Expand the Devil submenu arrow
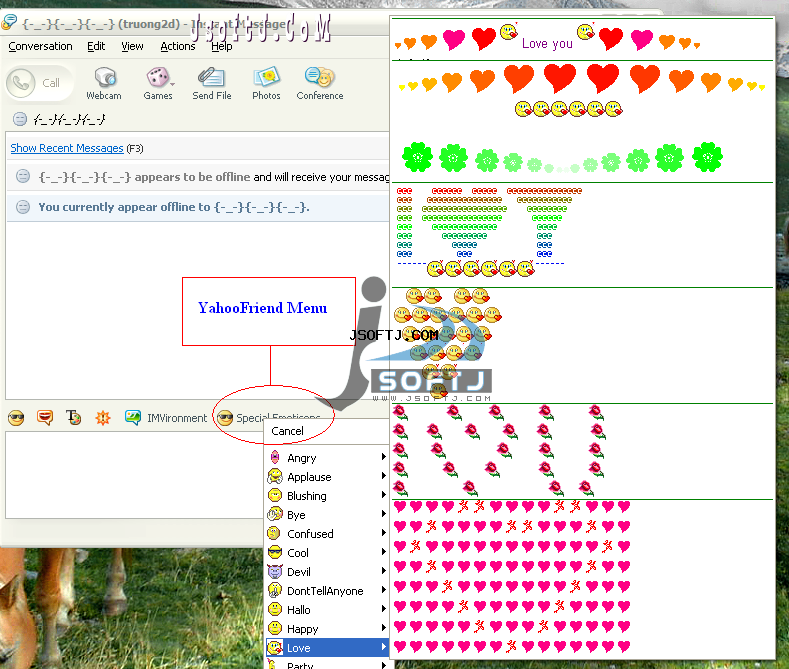This screenshot has width=789, height=669. [383, 571]
